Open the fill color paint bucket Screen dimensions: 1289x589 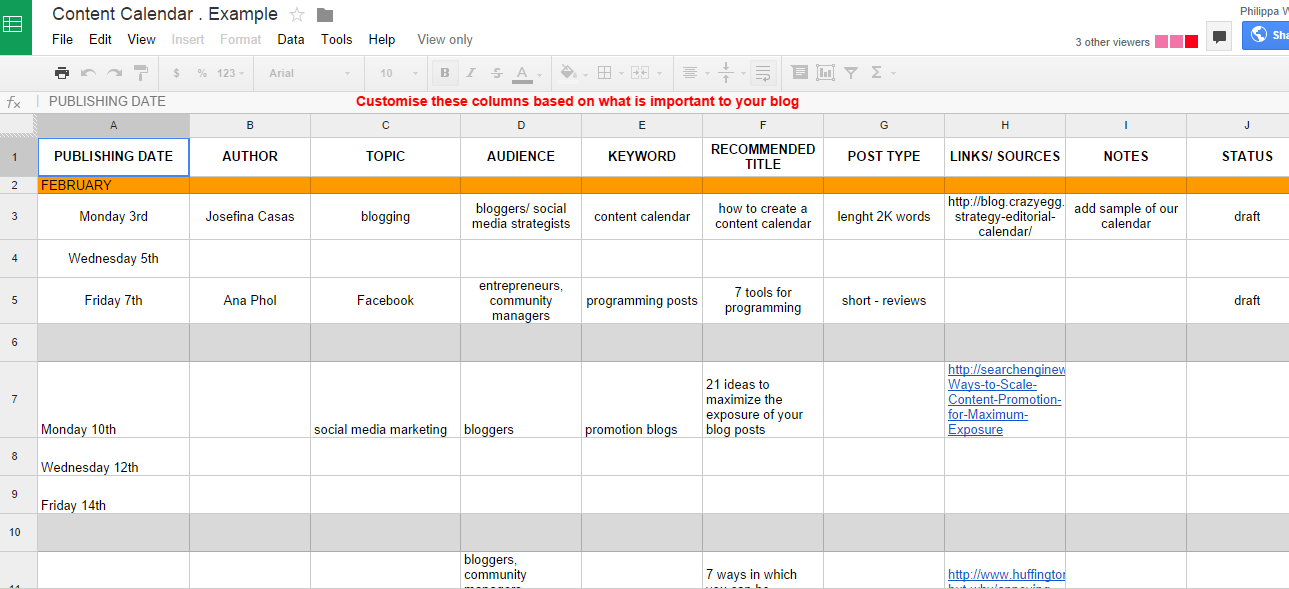pyautogui.click(x=569, y=73)
